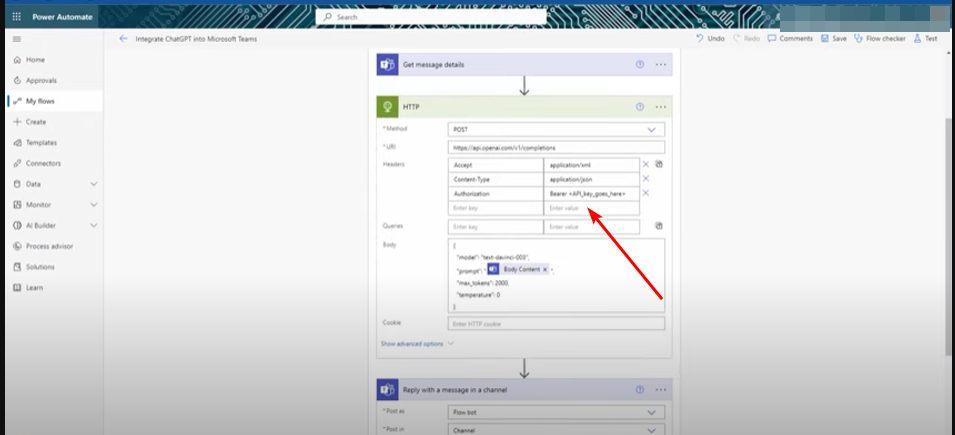Viewport: 955px width, 435px height.
Task: Expand the Data section chevron
Action: pyautogui.click(x=94, y=184)
